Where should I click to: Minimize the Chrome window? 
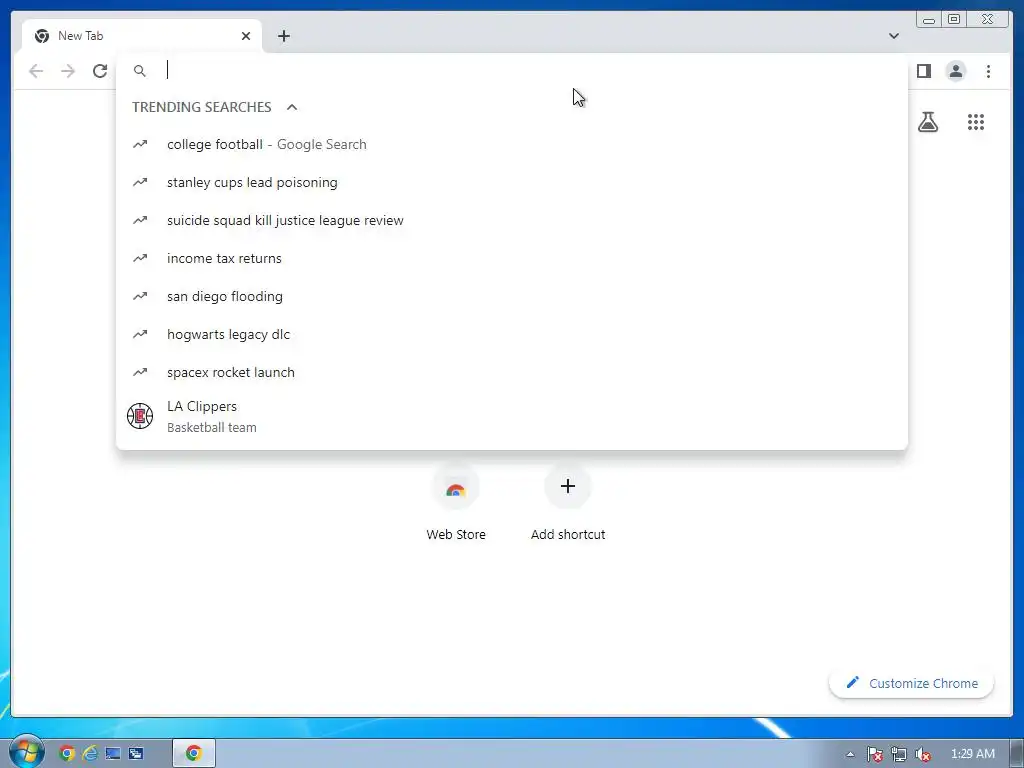(928, 20)
